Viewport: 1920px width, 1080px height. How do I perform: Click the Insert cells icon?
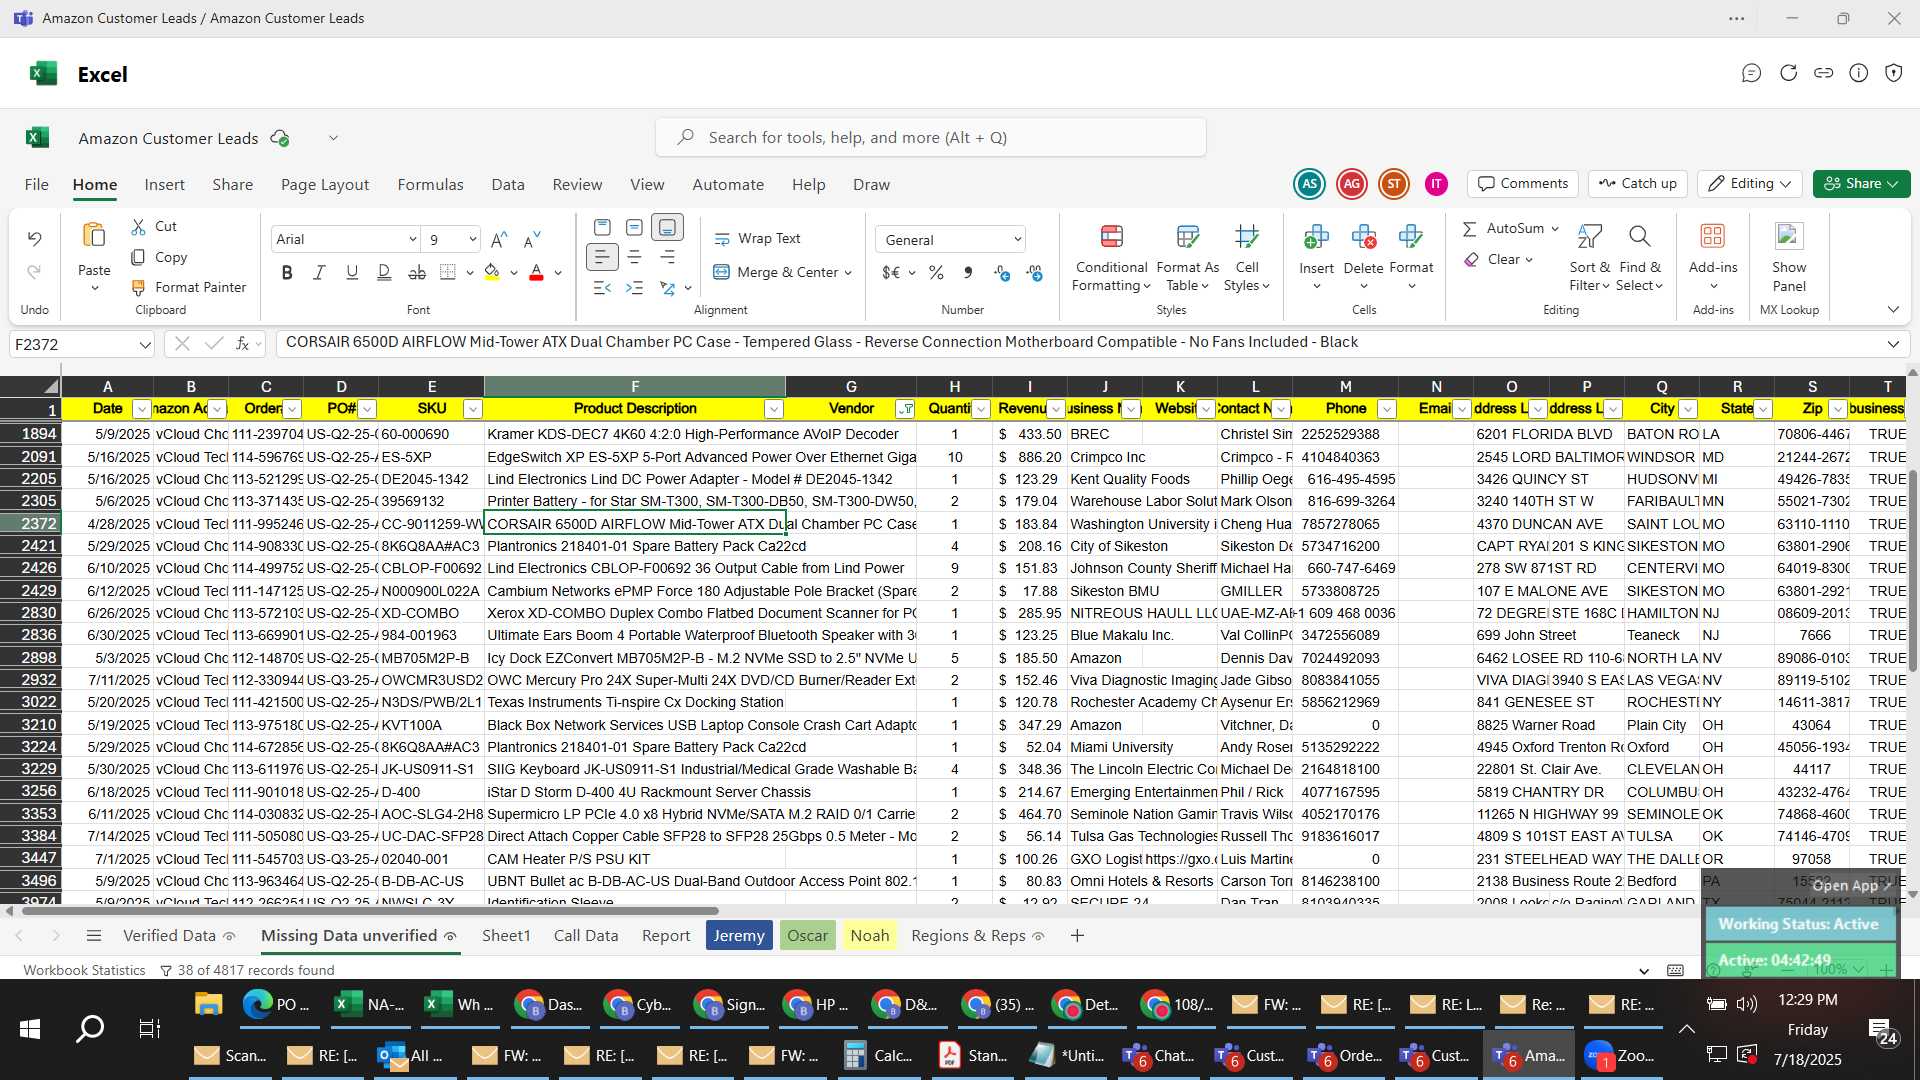[1316, 237]
